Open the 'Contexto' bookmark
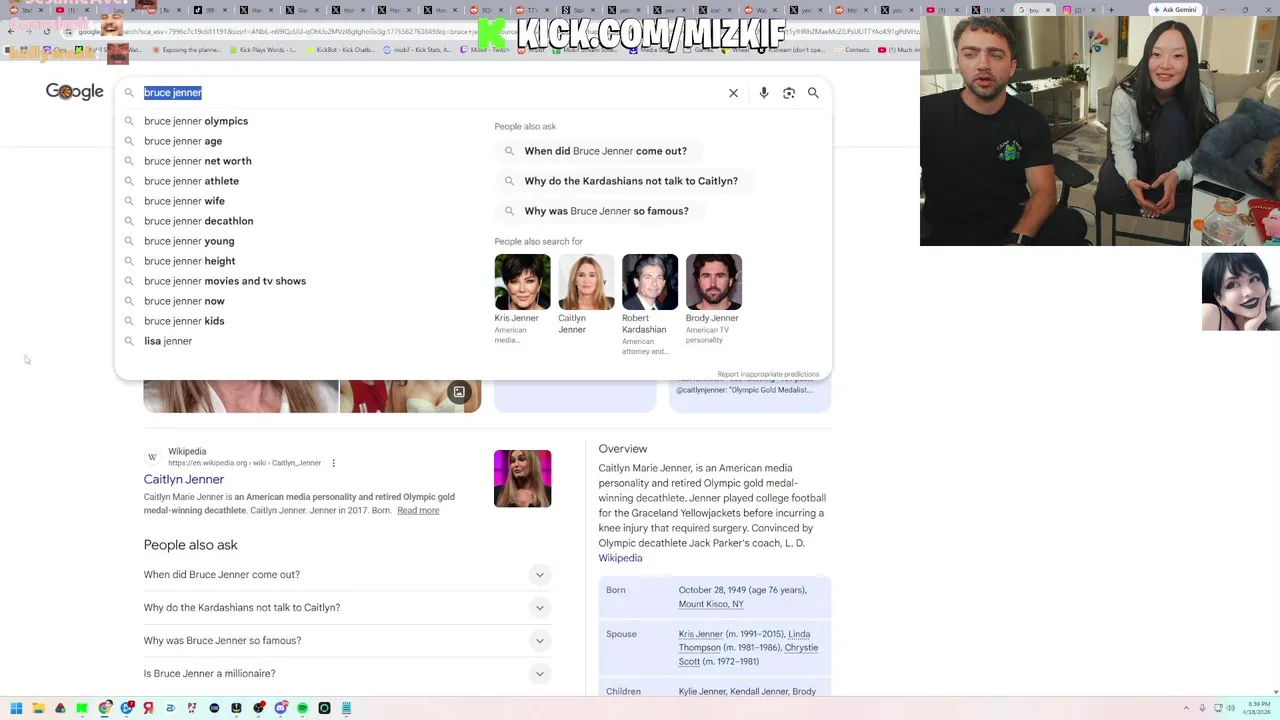The width and height of the screenshot is (1280, 720). pos(852,49)
